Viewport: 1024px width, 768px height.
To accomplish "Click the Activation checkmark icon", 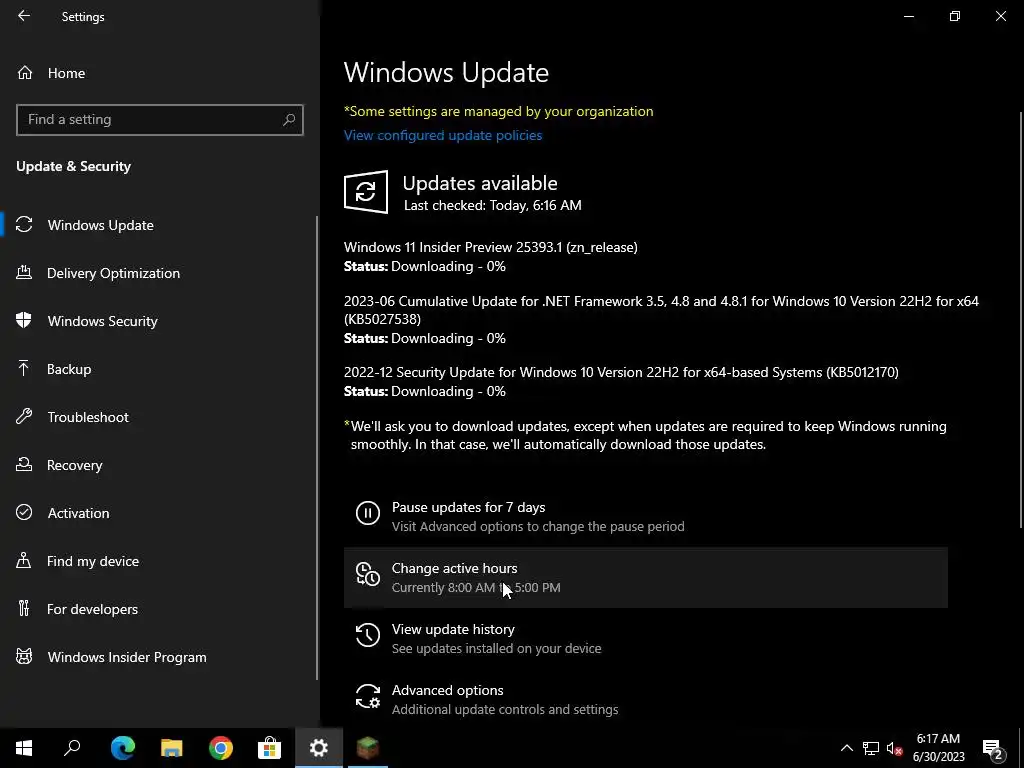I will [24, 513].
